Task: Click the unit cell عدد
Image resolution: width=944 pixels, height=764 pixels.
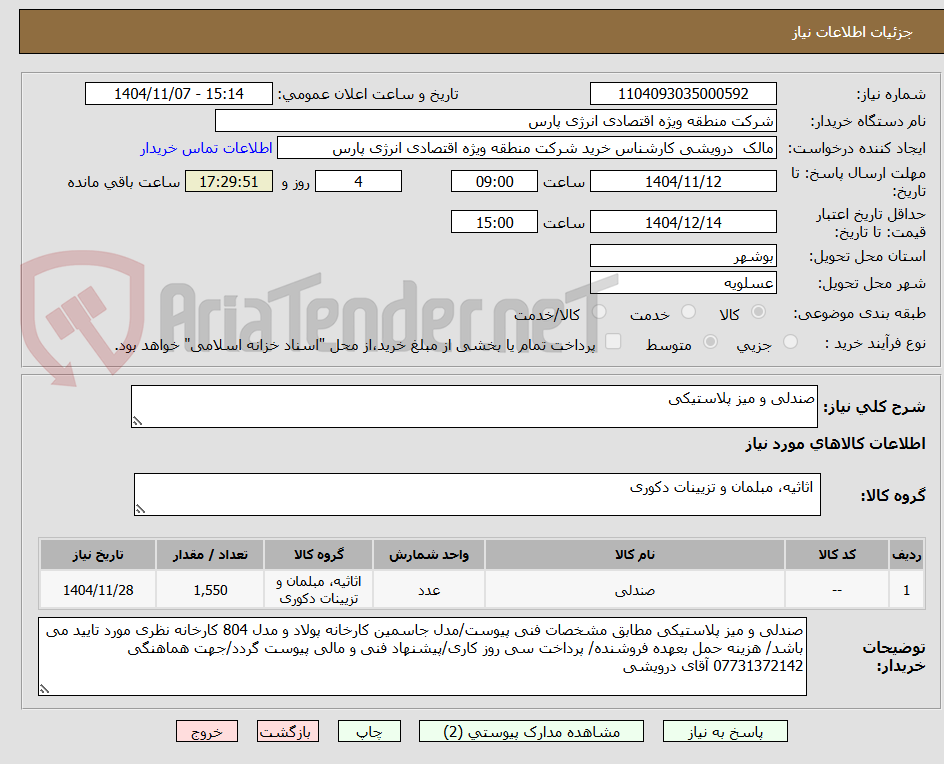Action: [x=429, y=590]
